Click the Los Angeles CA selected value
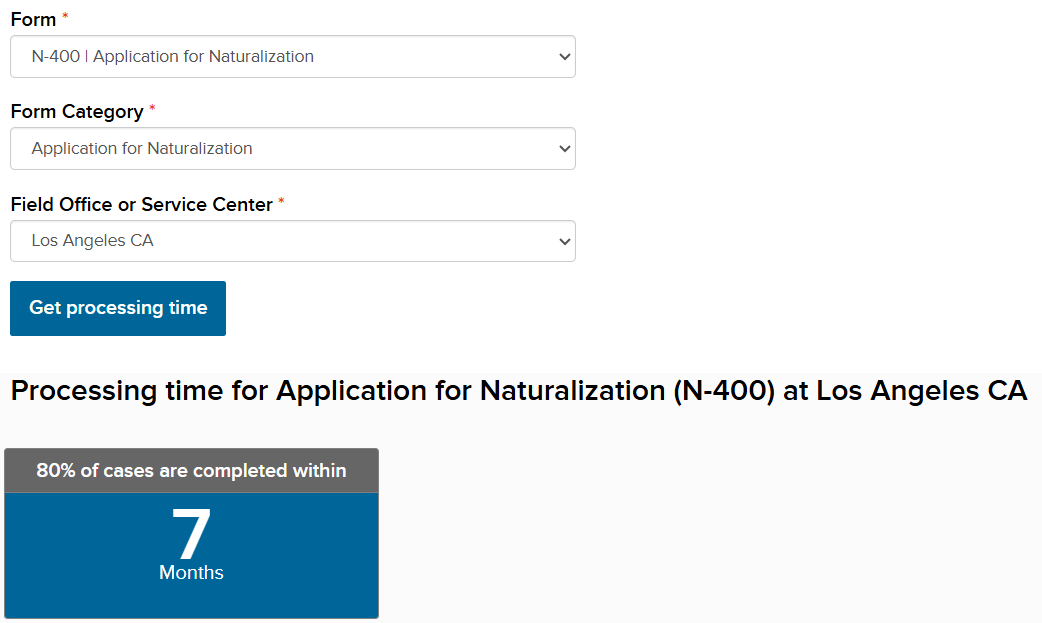The height and width of the screenshot is (623, 1042). (x=92, y=241)
